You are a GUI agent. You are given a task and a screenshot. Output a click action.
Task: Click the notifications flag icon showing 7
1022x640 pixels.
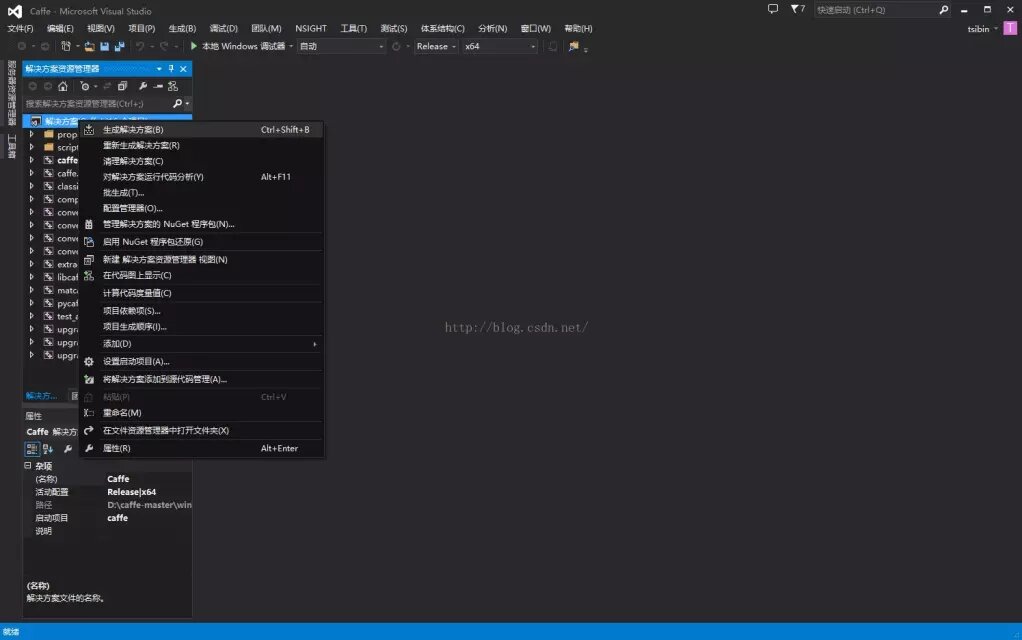[x=798, y=9]
